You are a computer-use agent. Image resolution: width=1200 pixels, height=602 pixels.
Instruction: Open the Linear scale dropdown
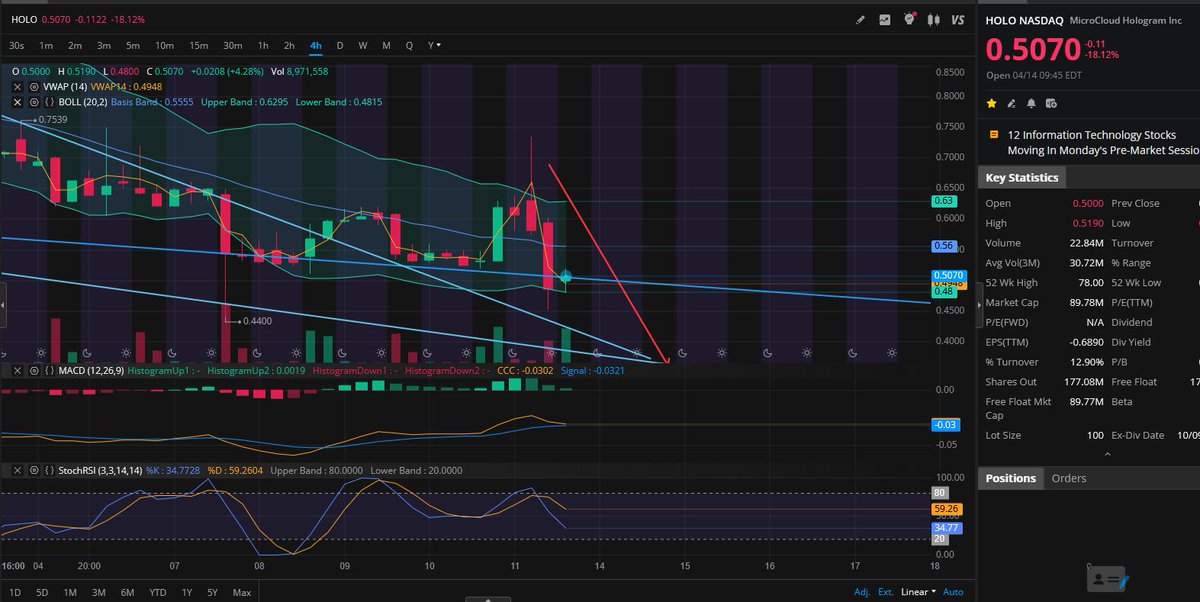pyautogui.click(x=919, y=592)
